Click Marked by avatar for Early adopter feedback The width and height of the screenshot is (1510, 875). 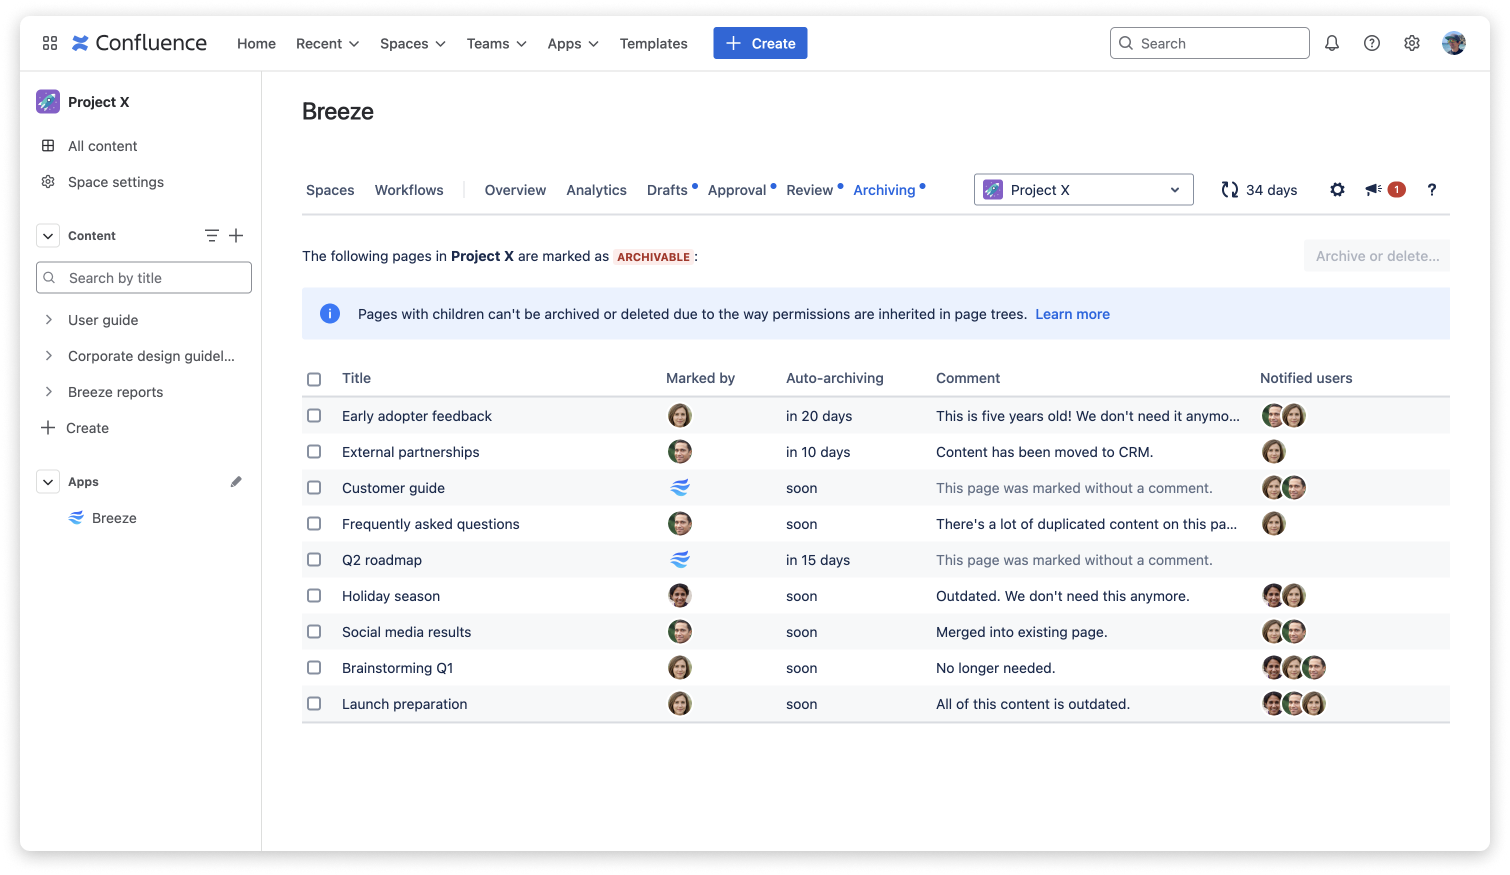(x=680, y=416)
